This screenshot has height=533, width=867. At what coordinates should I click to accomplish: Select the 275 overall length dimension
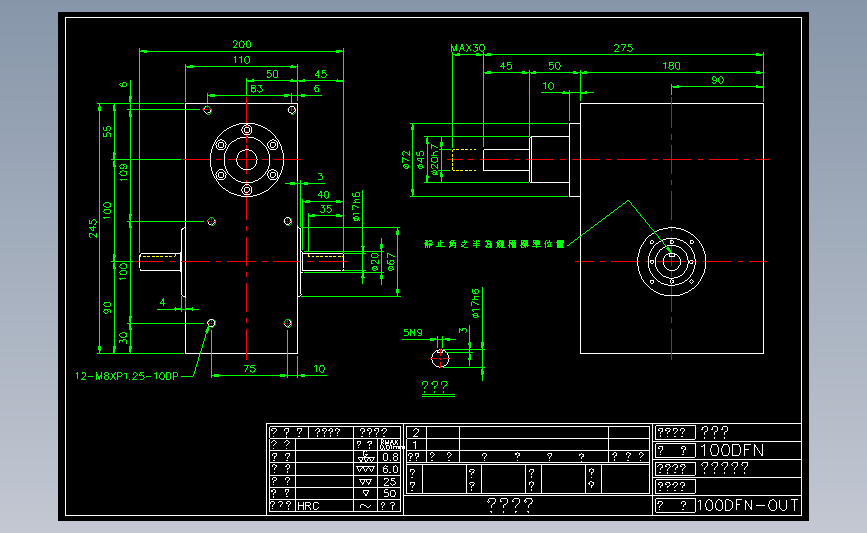623,48
